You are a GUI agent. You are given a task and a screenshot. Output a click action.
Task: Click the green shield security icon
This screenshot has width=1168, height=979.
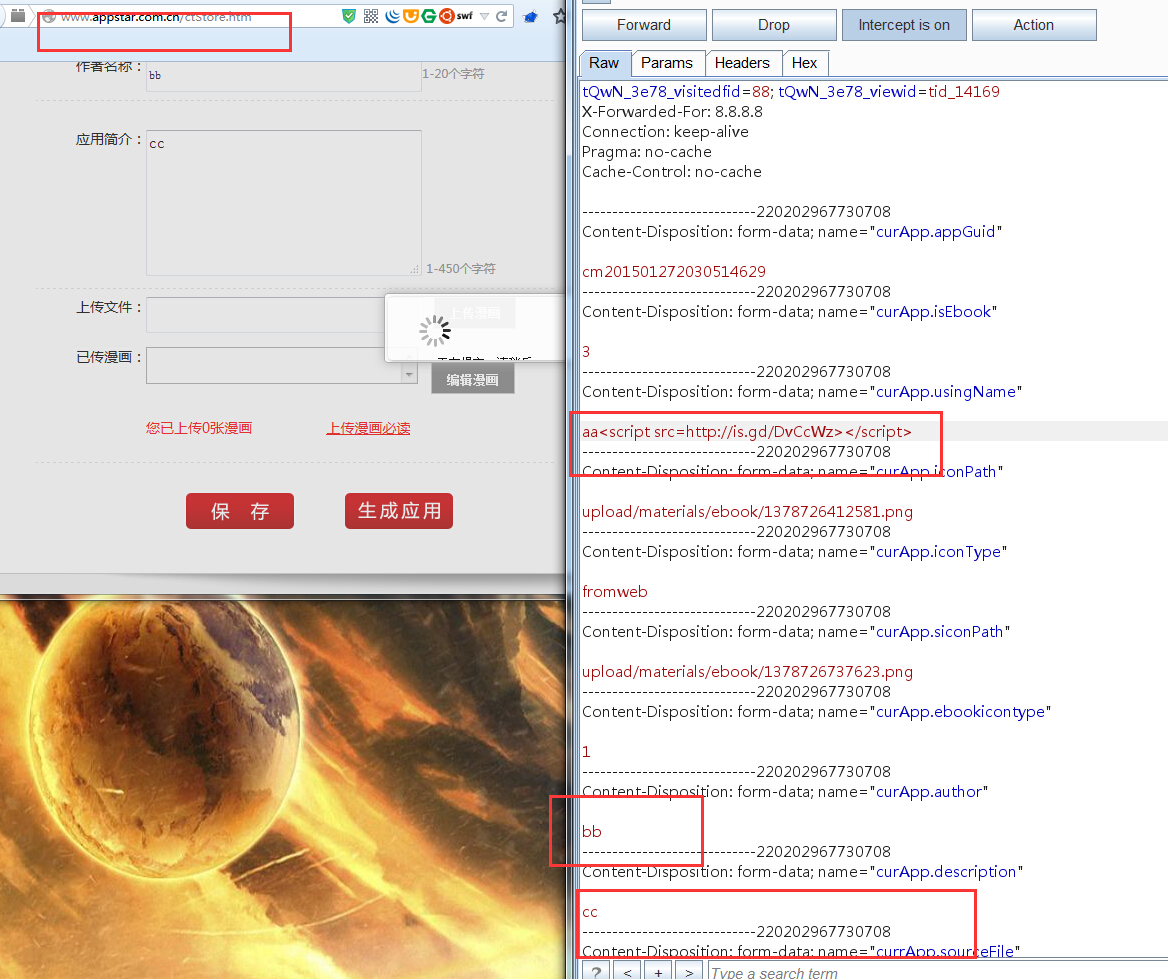point(349,16)
